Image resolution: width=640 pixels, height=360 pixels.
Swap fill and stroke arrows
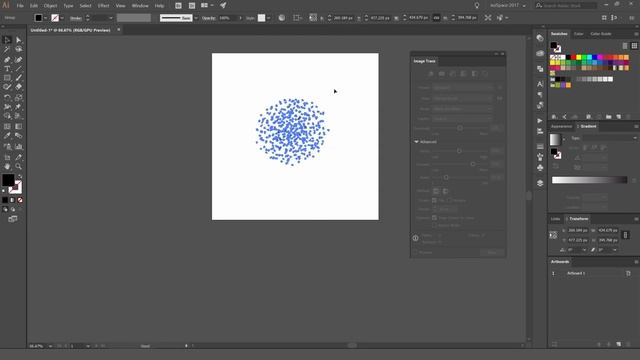tap(19, 176)
